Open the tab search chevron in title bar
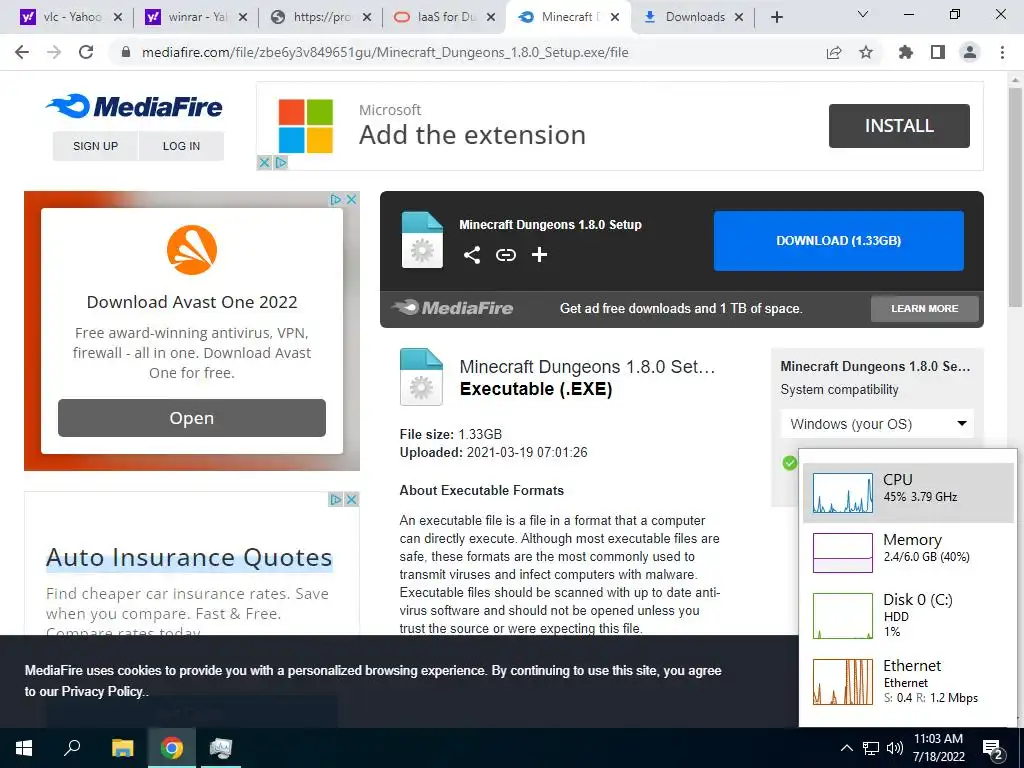The width and height of the screenshot is (1024, 768). tap(863, 14)
